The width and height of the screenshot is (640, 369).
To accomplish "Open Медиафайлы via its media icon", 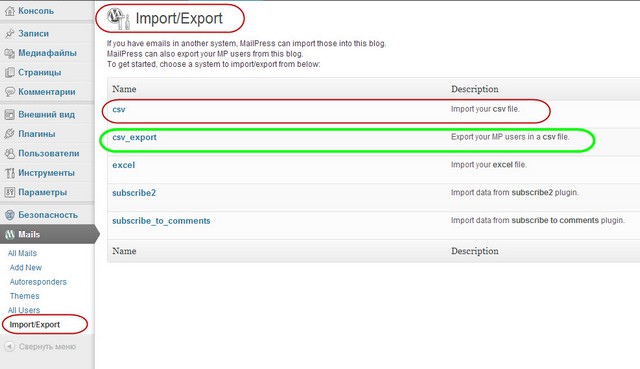I will coord(9,53).
